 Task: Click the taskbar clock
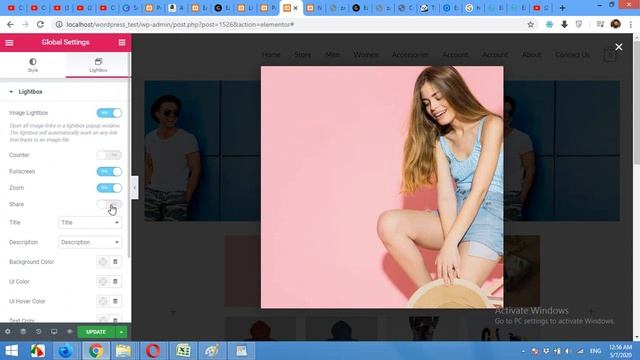click(x=620, y=351)
